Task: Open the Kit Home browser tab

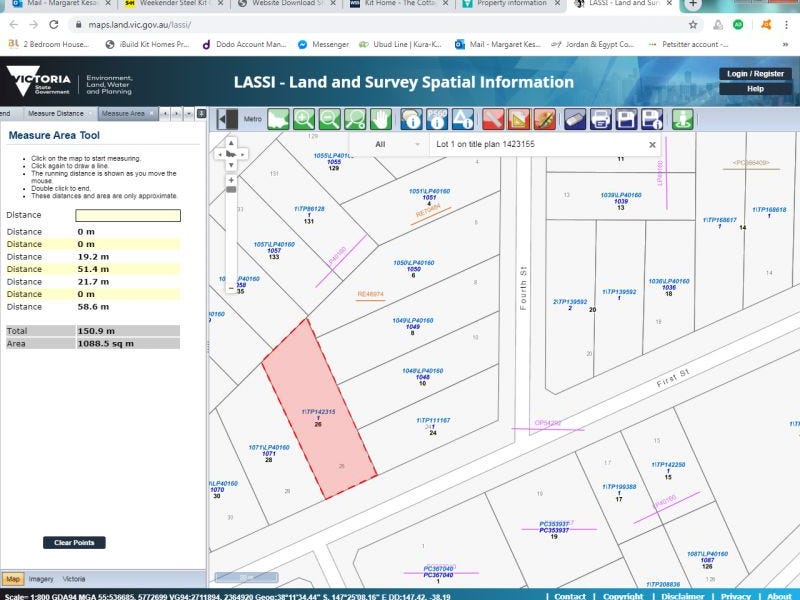Action: point(399,4)
